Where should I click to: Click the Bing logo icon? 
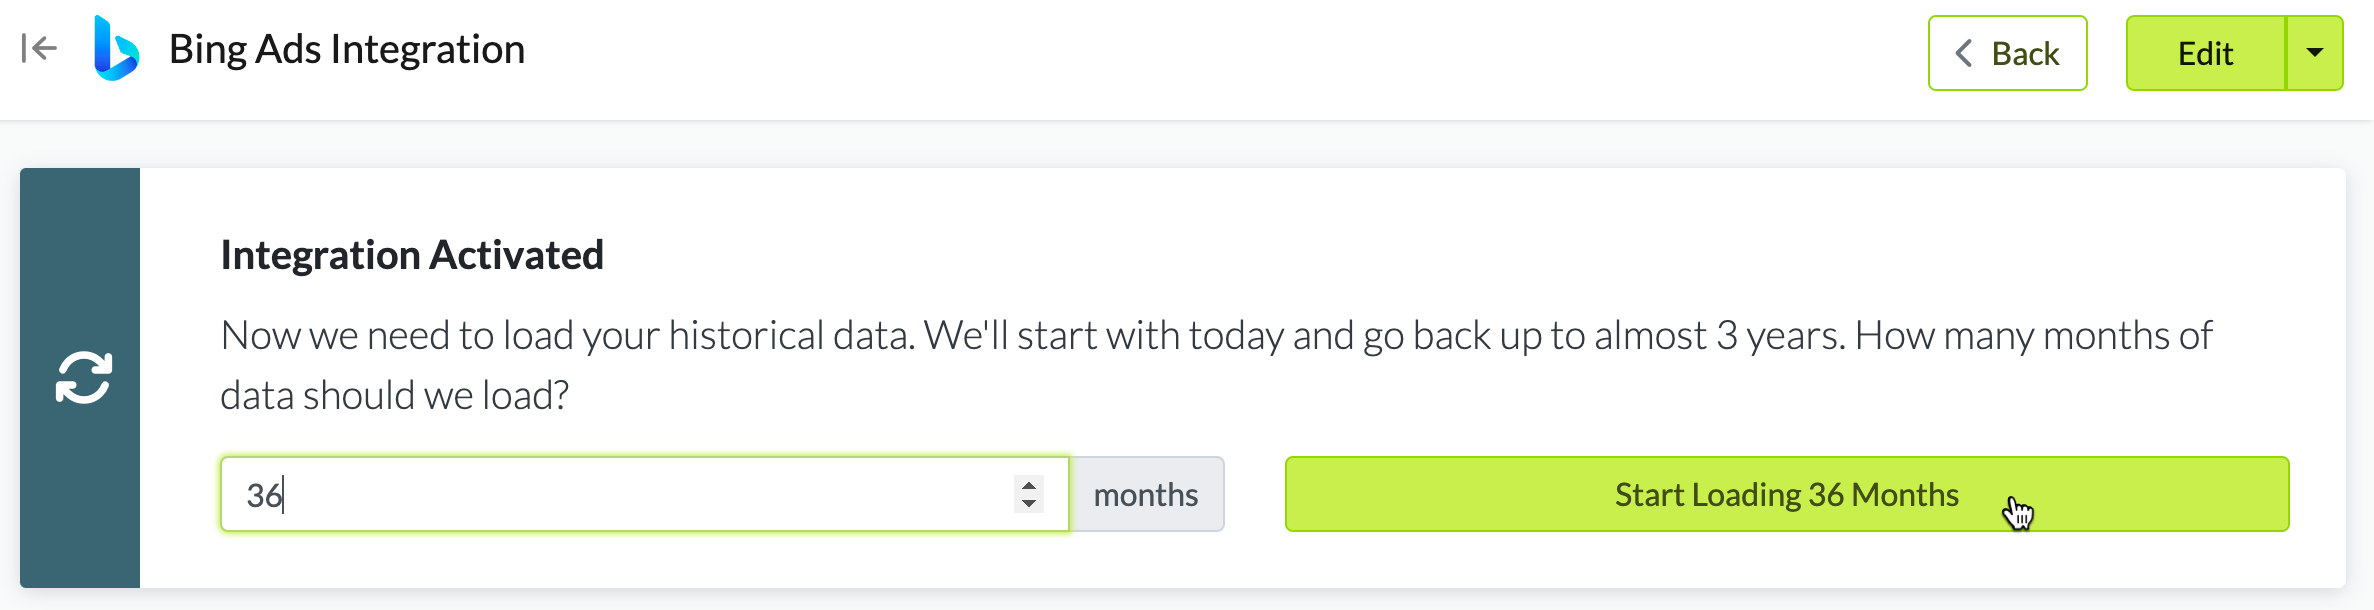(115, 49)
